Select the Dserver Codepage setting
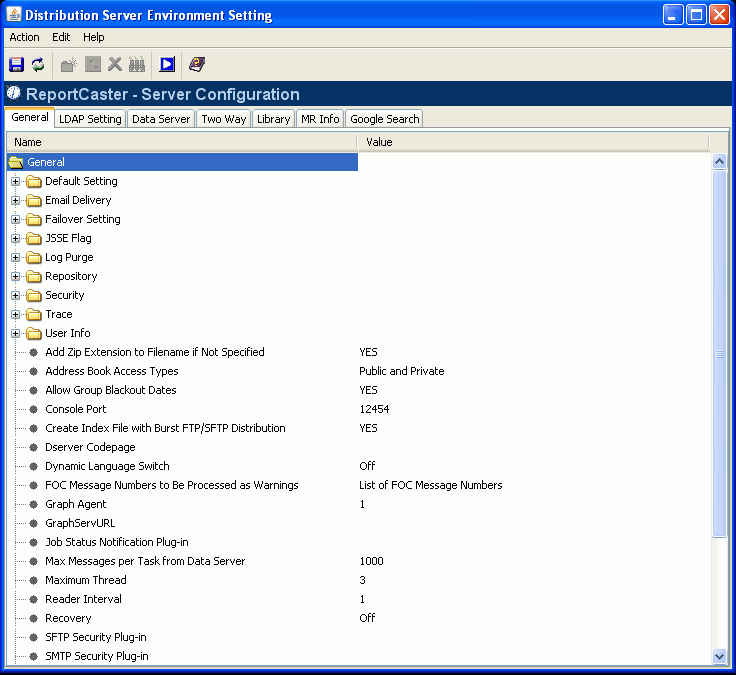Screen dimensions: 736x675 tap(90, 447)
